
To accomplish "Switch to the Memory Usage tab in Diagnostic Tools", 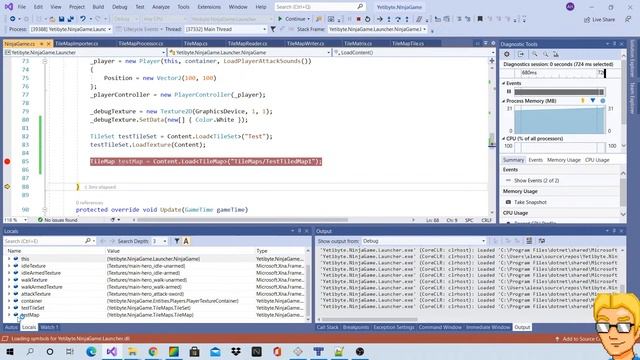I will 564,160.
